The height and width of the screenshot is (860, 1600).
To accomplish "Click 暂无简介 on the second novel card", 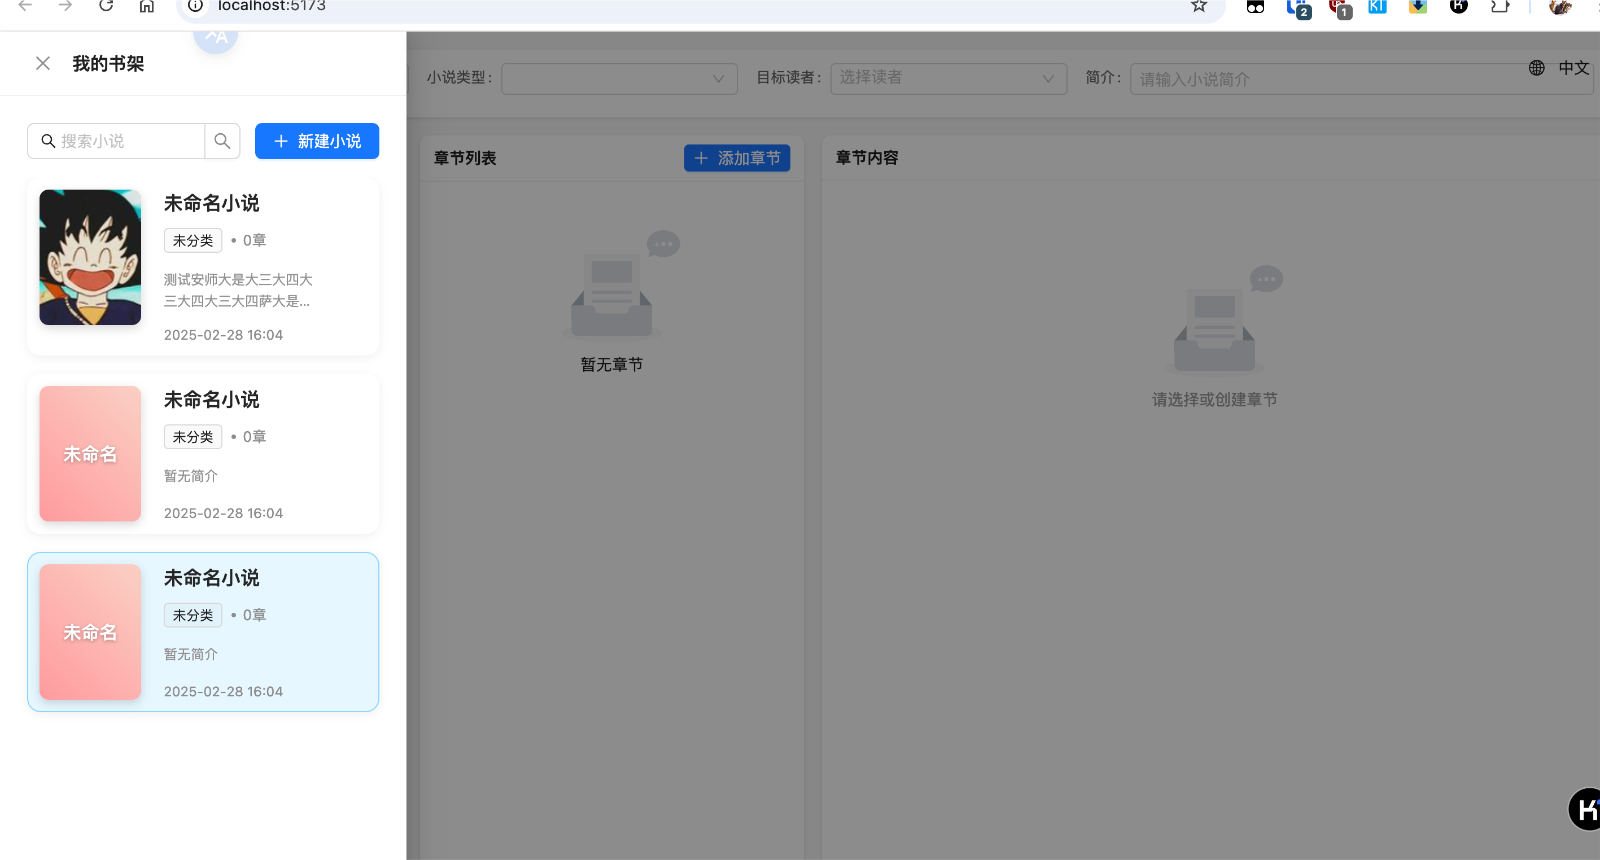I will tap(191, 476).
